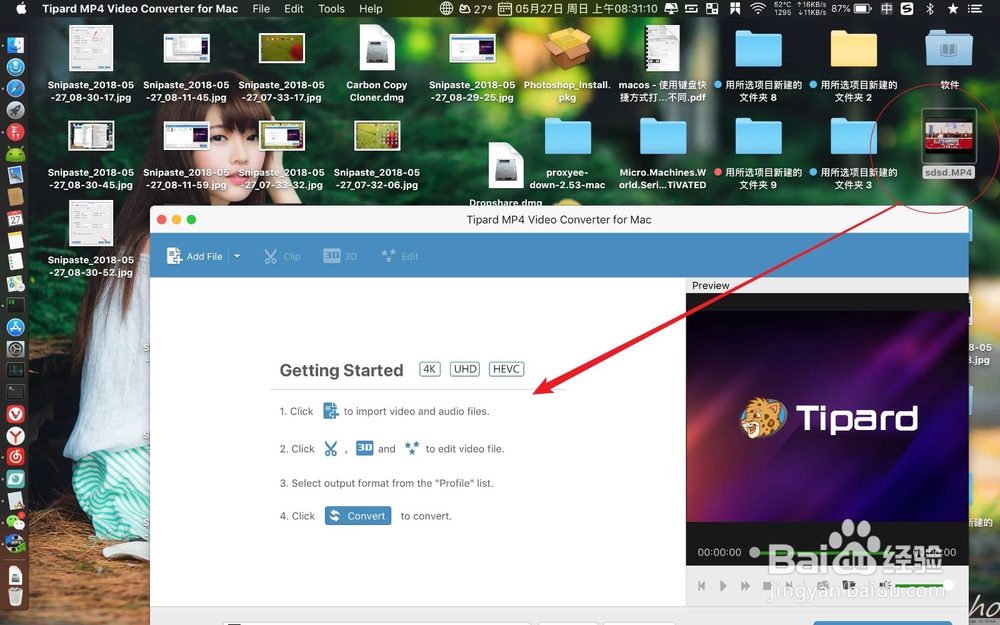Click the 4K badge next to Getting Started
This screenshot has height=625, width=1000.
(429, 368)
